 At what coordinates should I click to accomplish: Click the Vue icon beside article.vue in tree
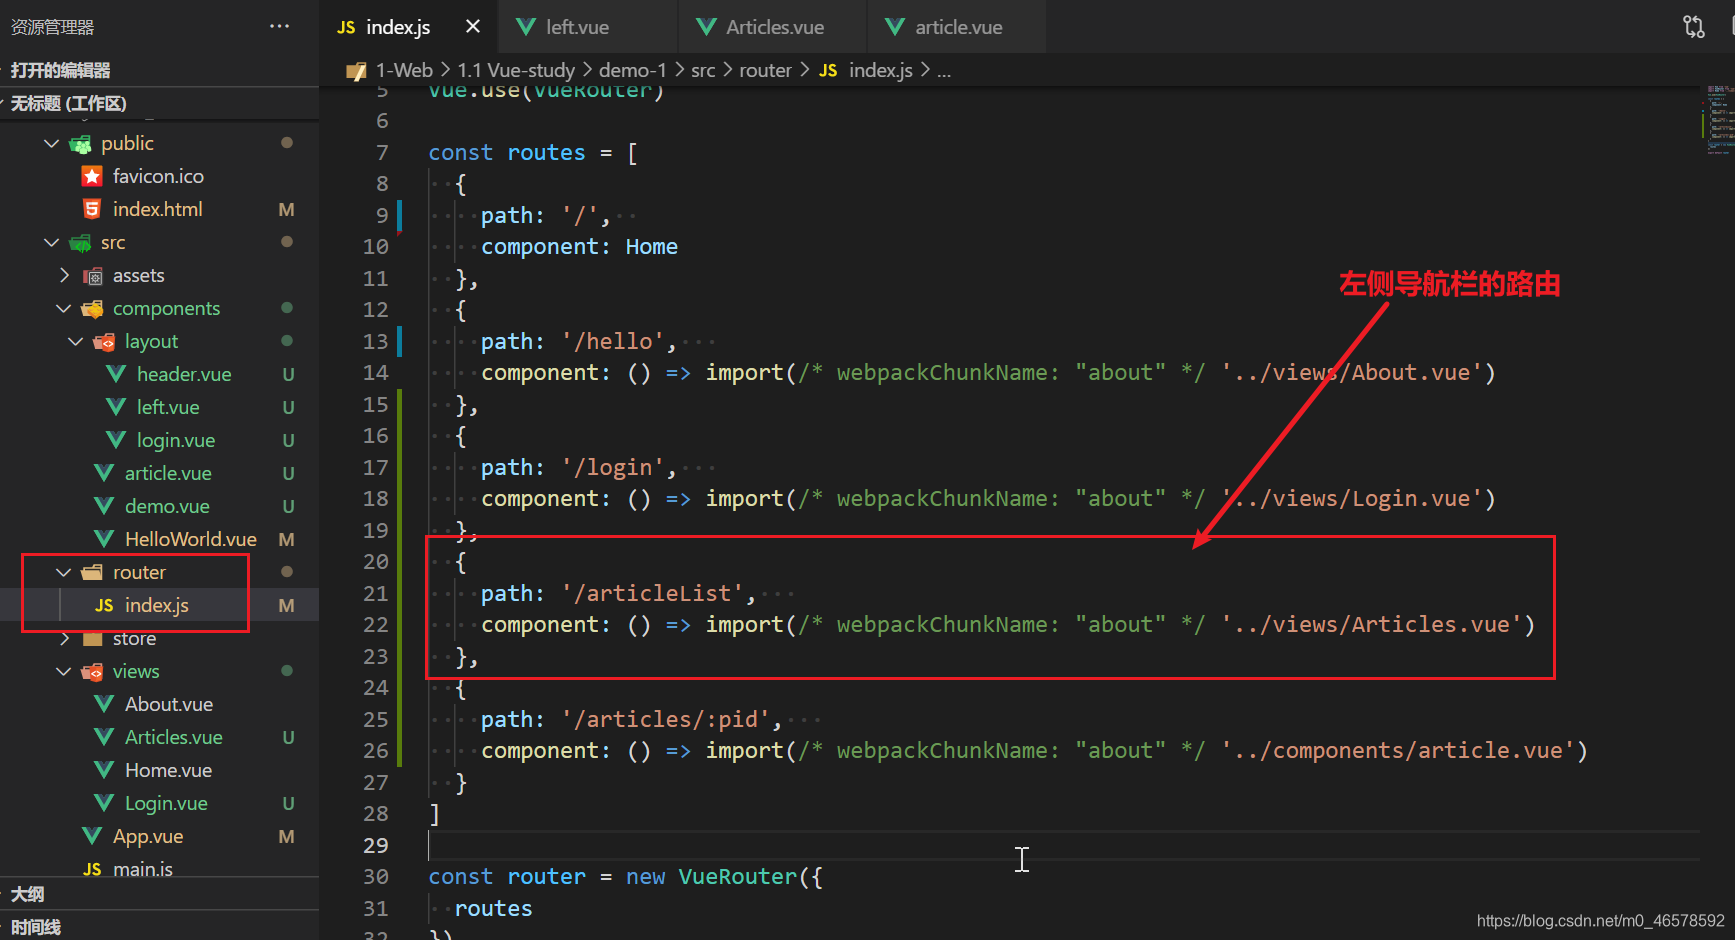104,473
